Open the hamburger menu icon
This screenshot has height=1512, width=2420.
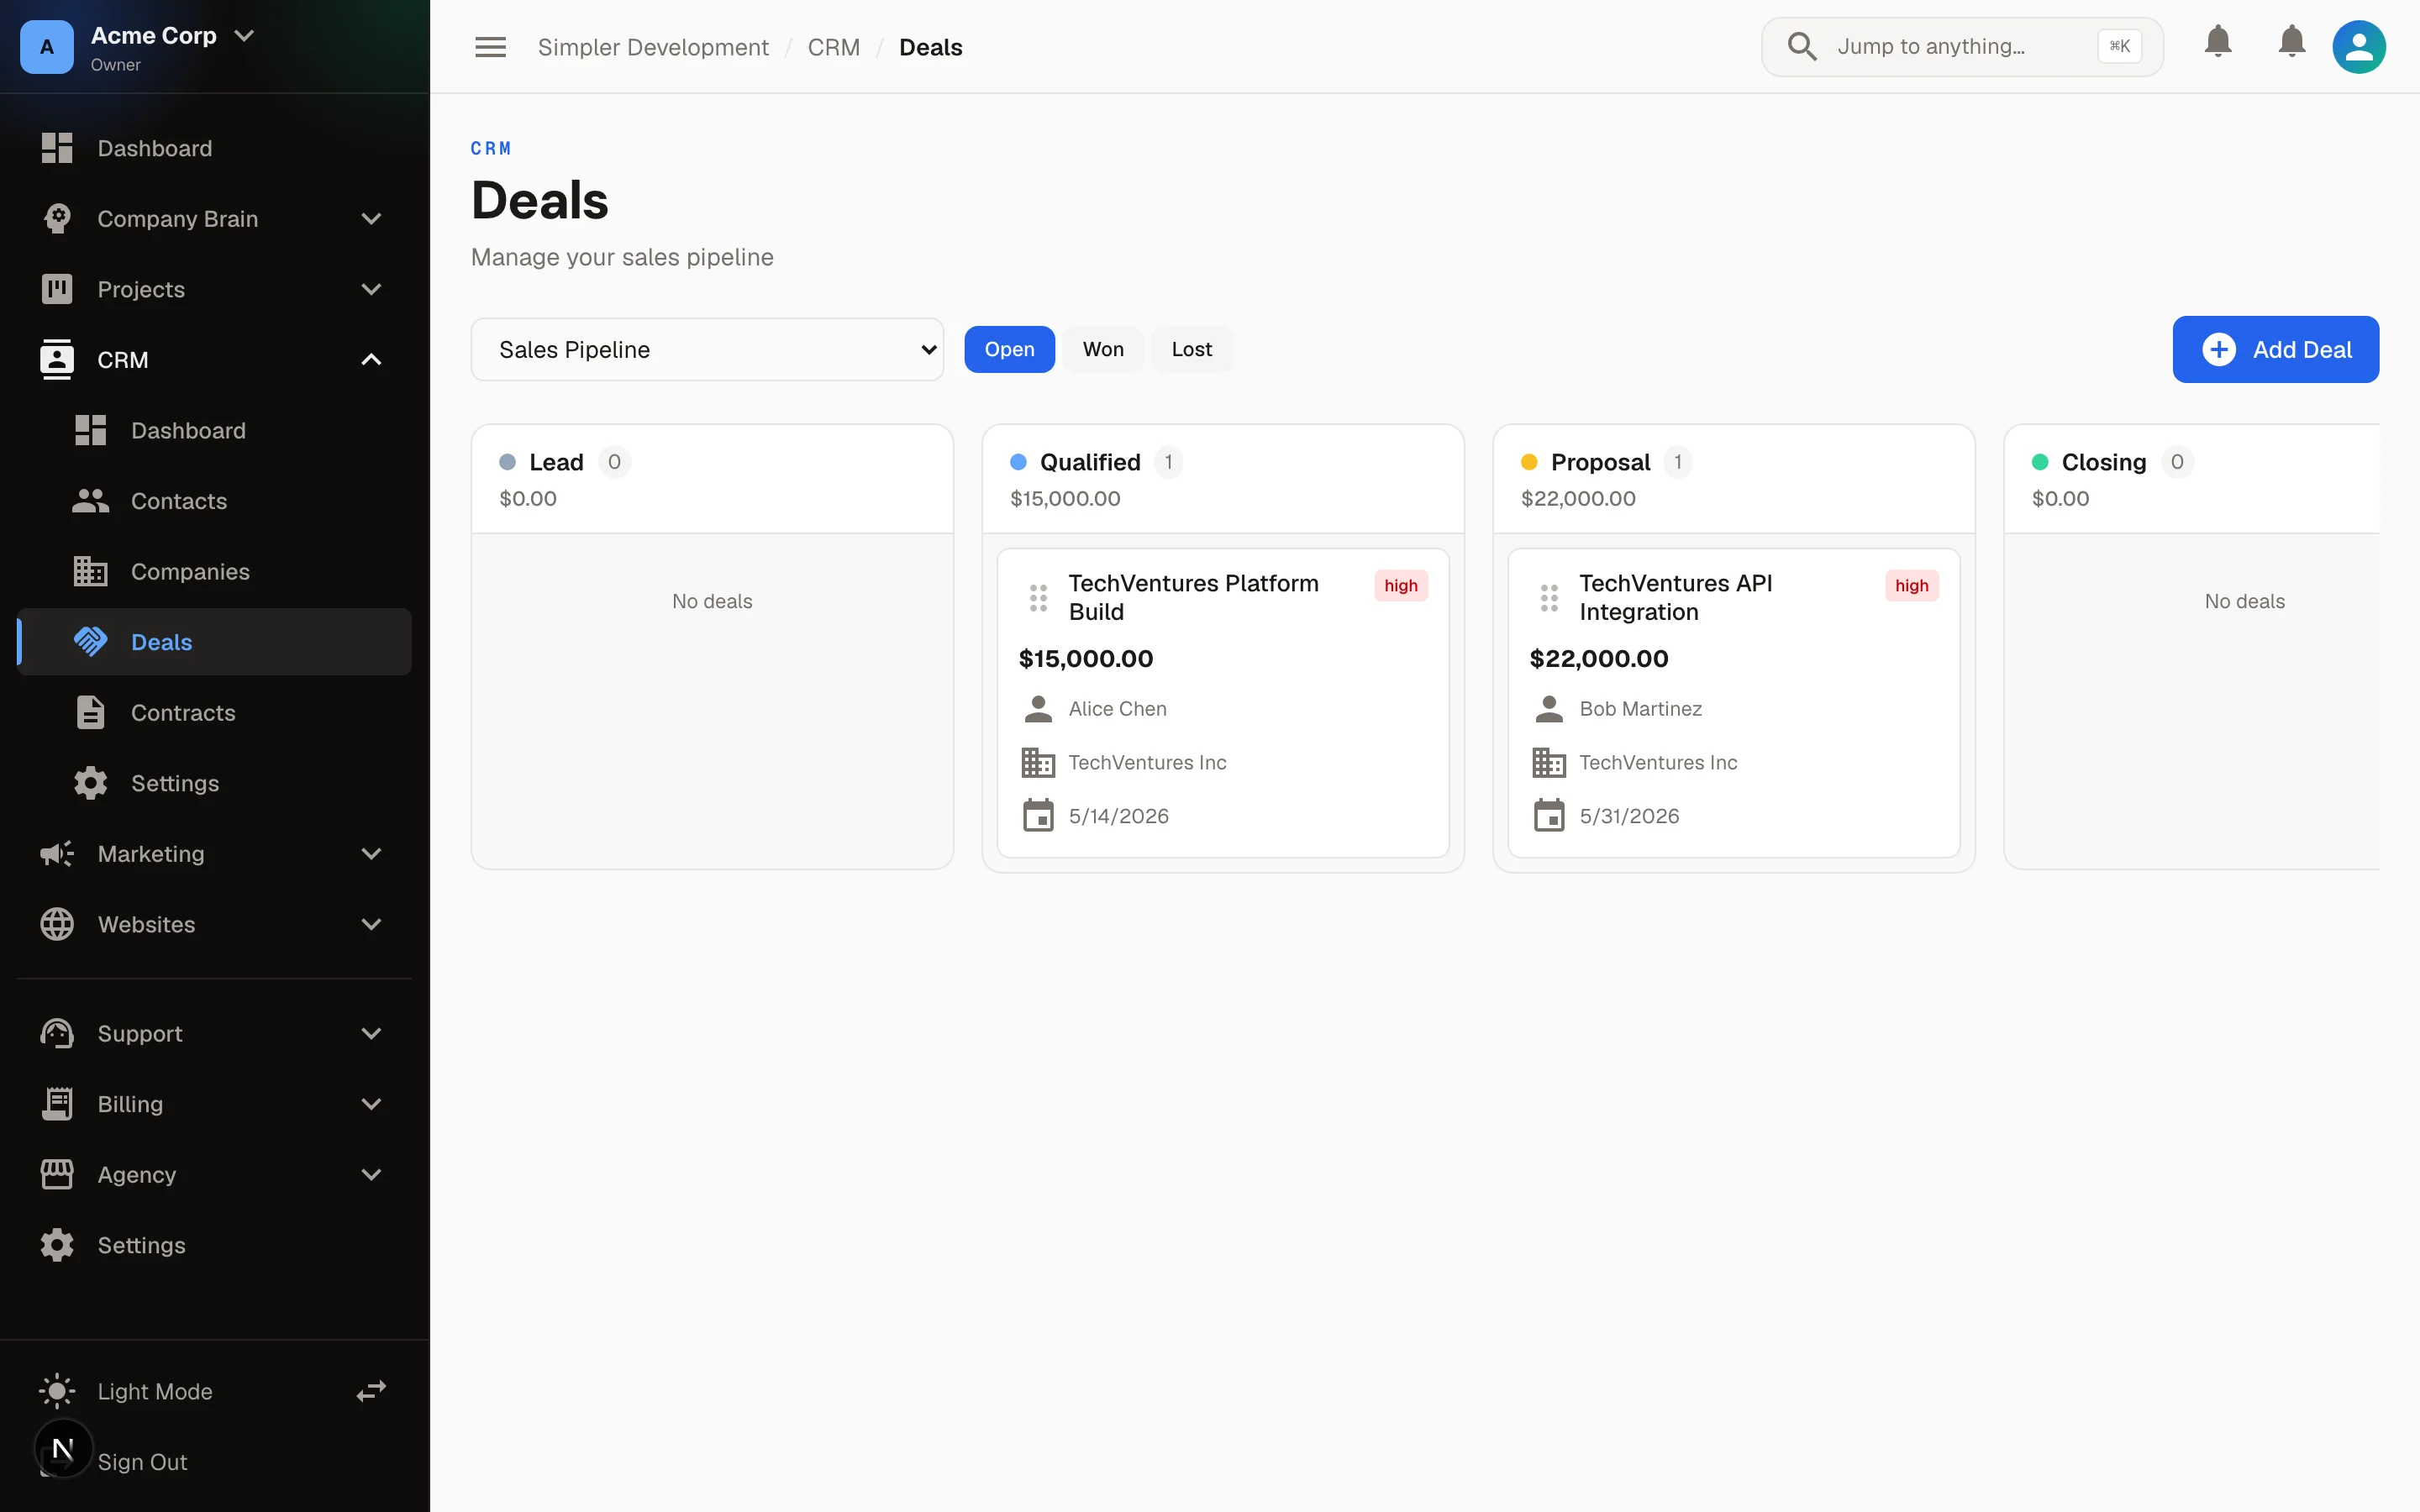(x=490, y=47)
